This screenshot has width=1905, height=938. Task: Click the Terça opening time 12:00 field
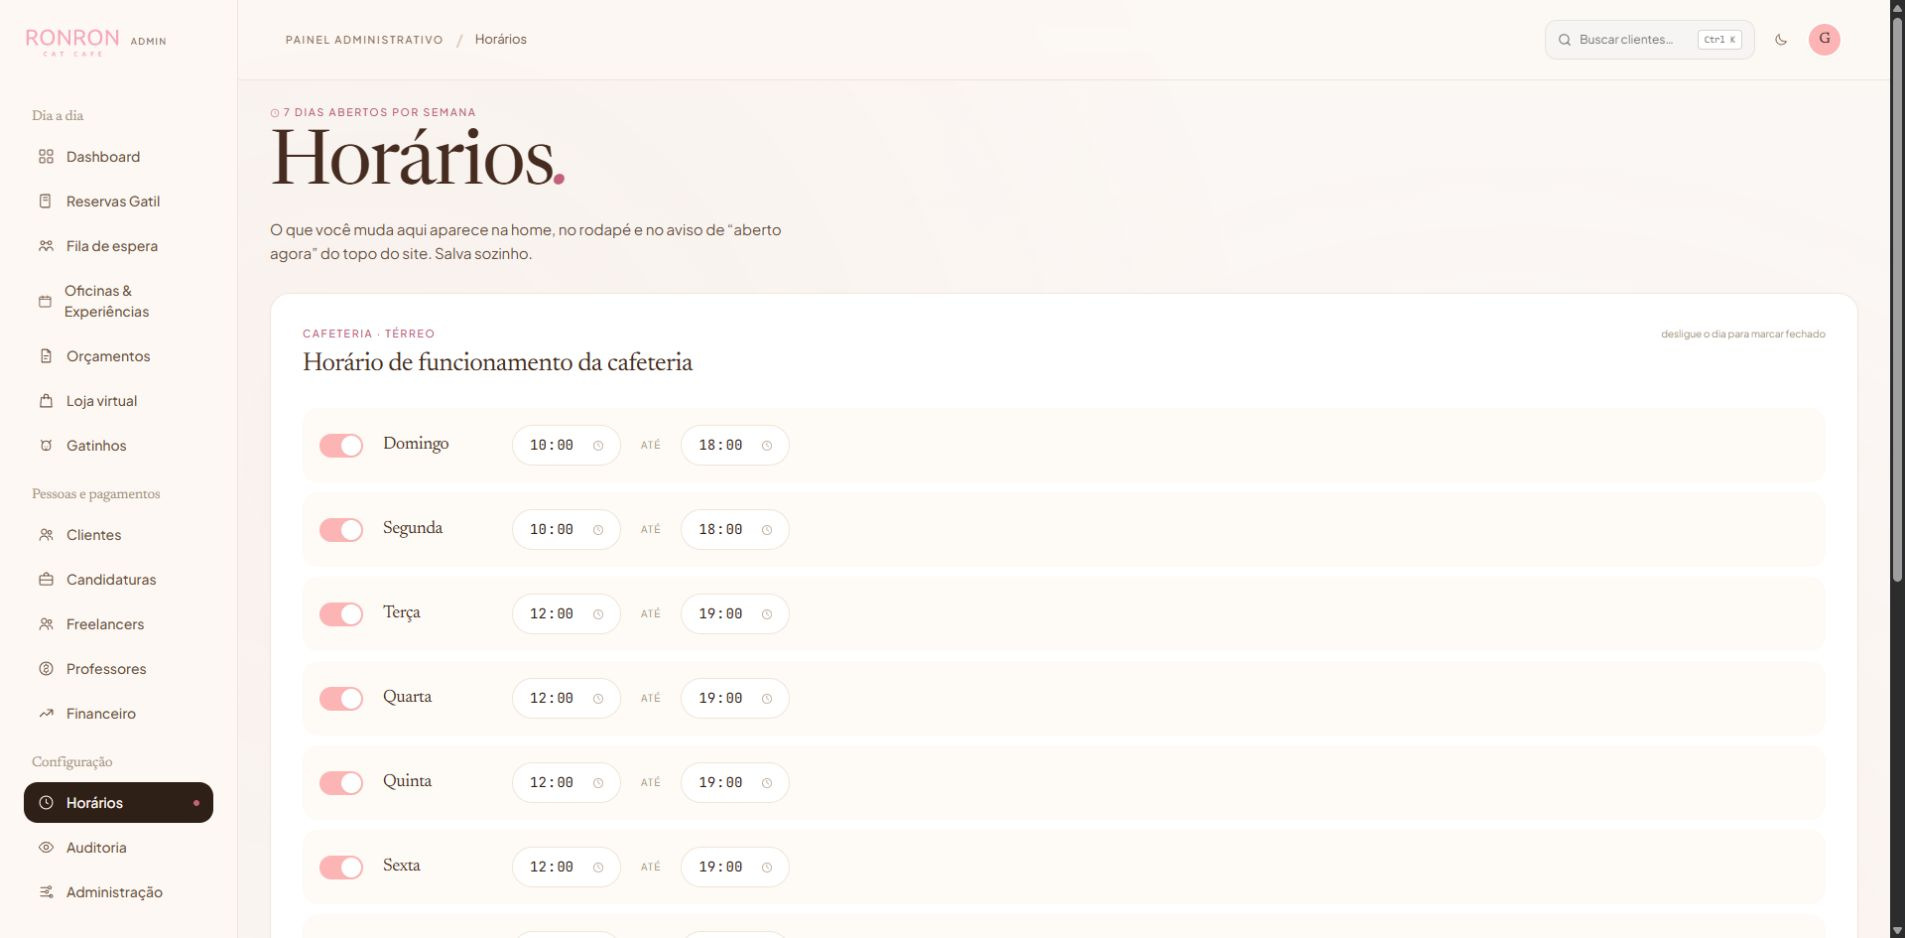coord(566,614)
